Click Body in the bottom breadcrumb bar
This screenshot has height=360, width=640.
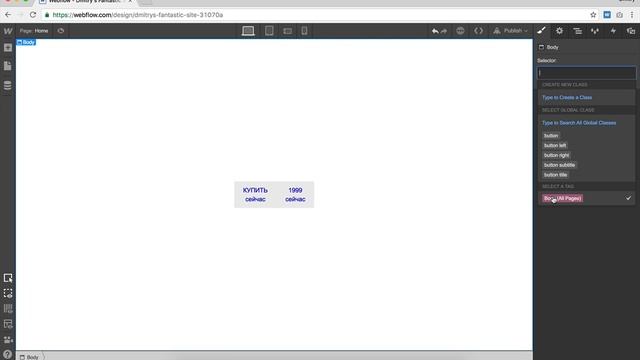coord(29,357)
